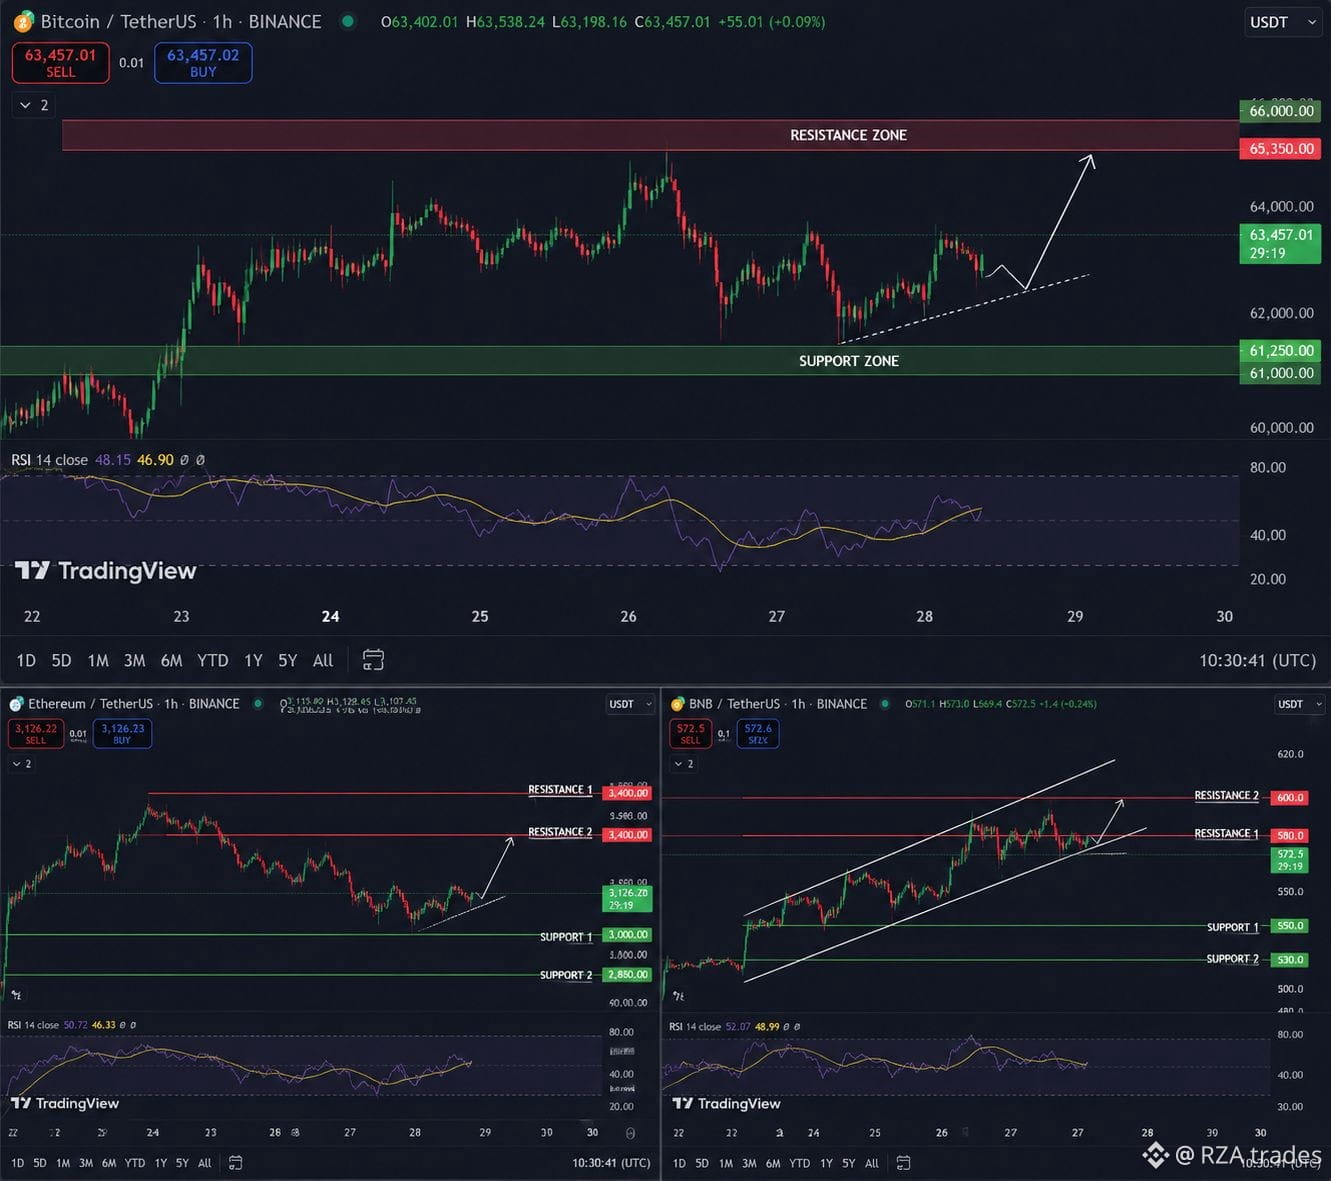
Task: Click the TradingView logo on the Bitcoin chart
Action: pyautogui.click(x=105, y=571)
